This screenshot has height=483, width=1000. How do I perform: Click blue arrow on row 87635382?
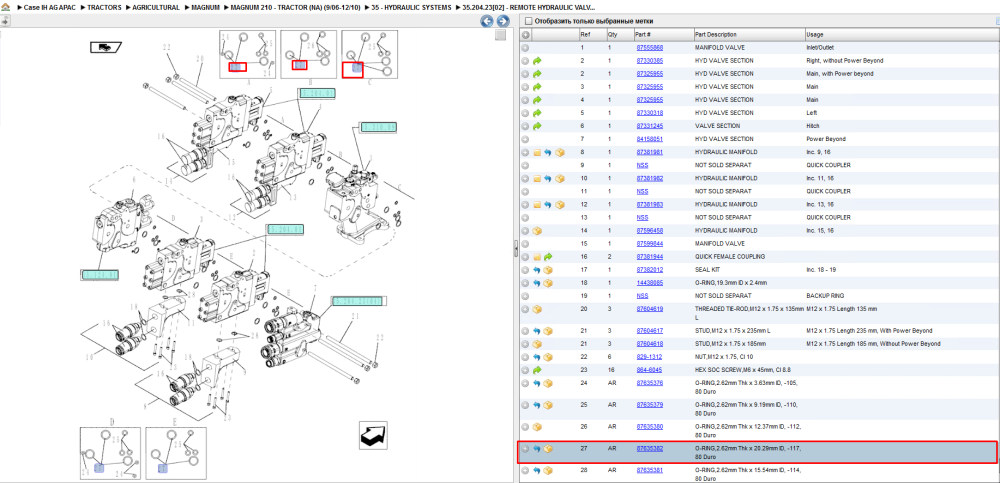[537, 449]
